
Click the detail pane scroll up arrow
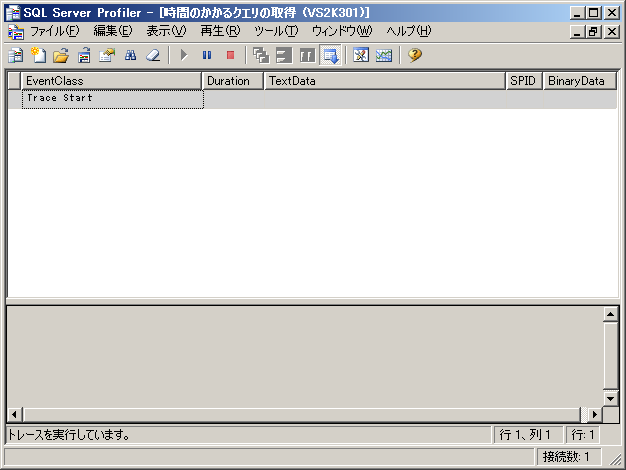click(610, 314)
